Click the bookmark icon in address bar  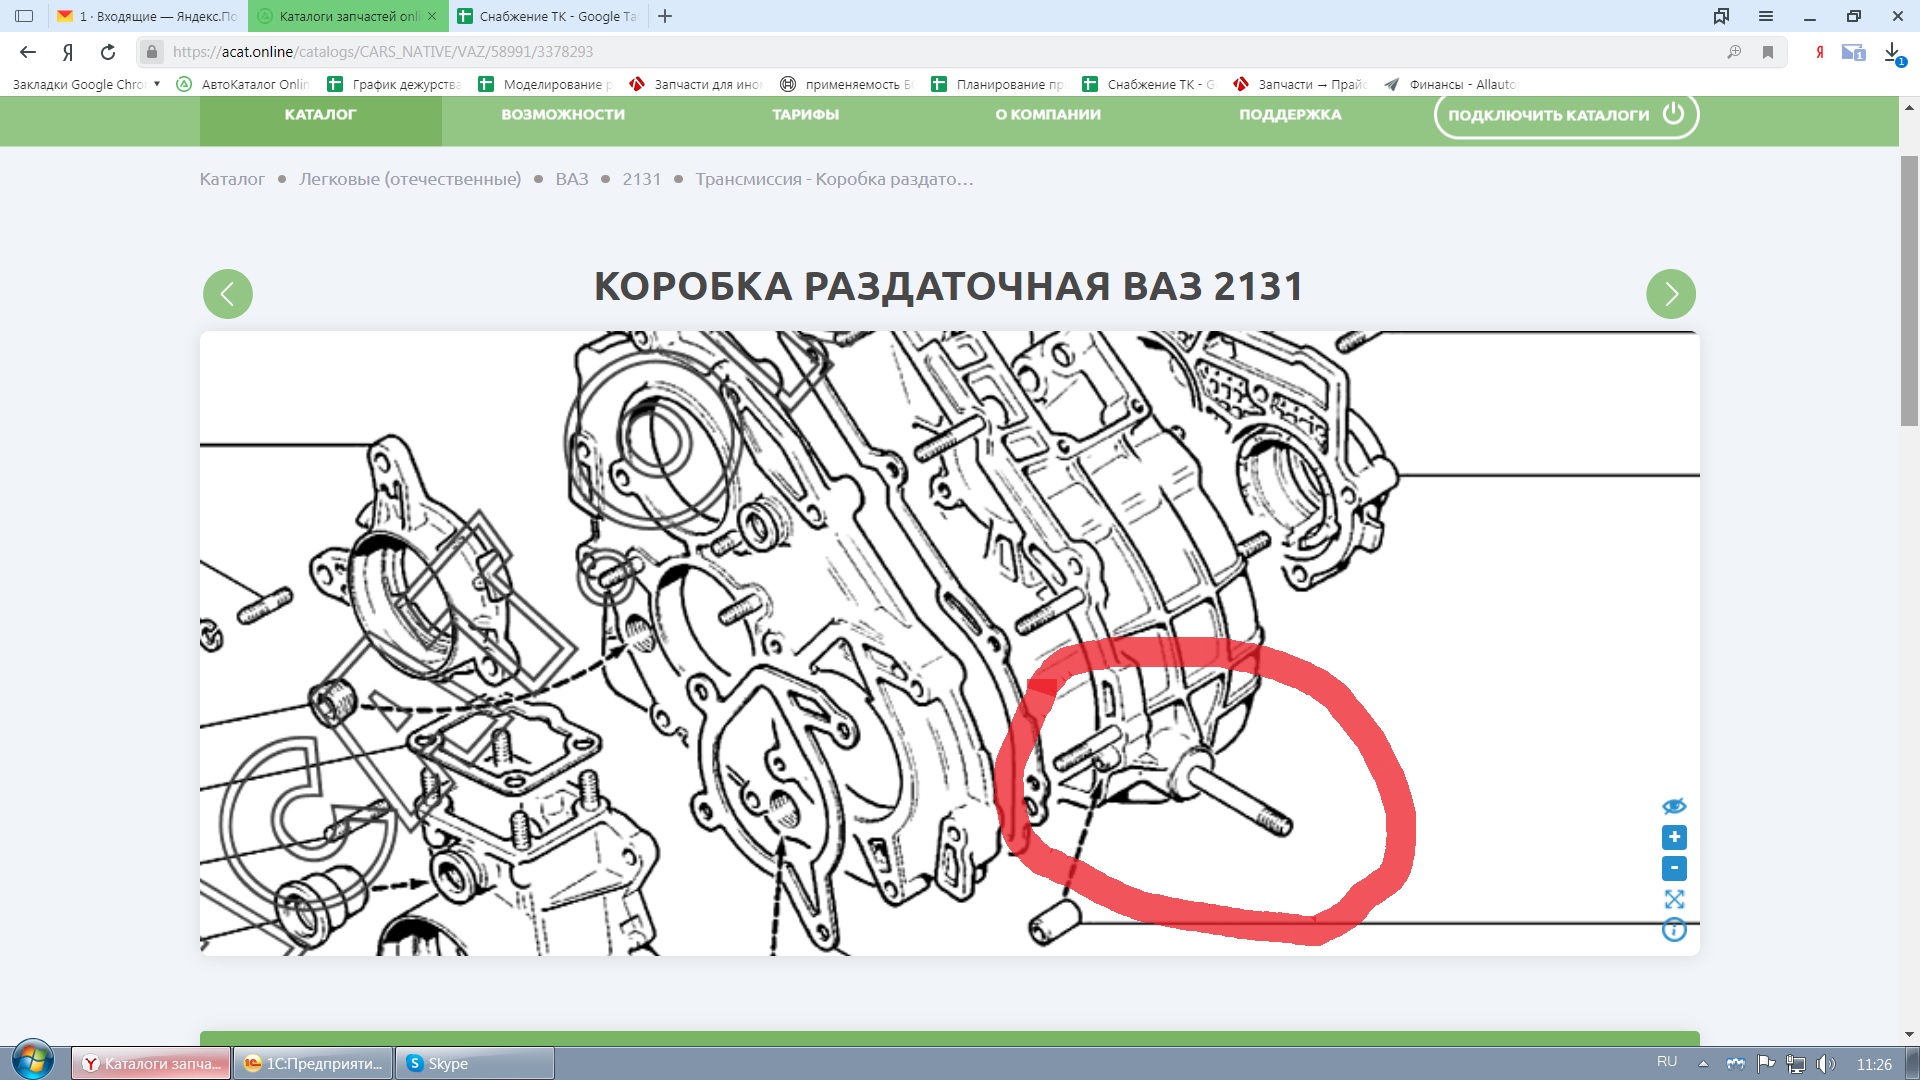(x=1768, y=52)
